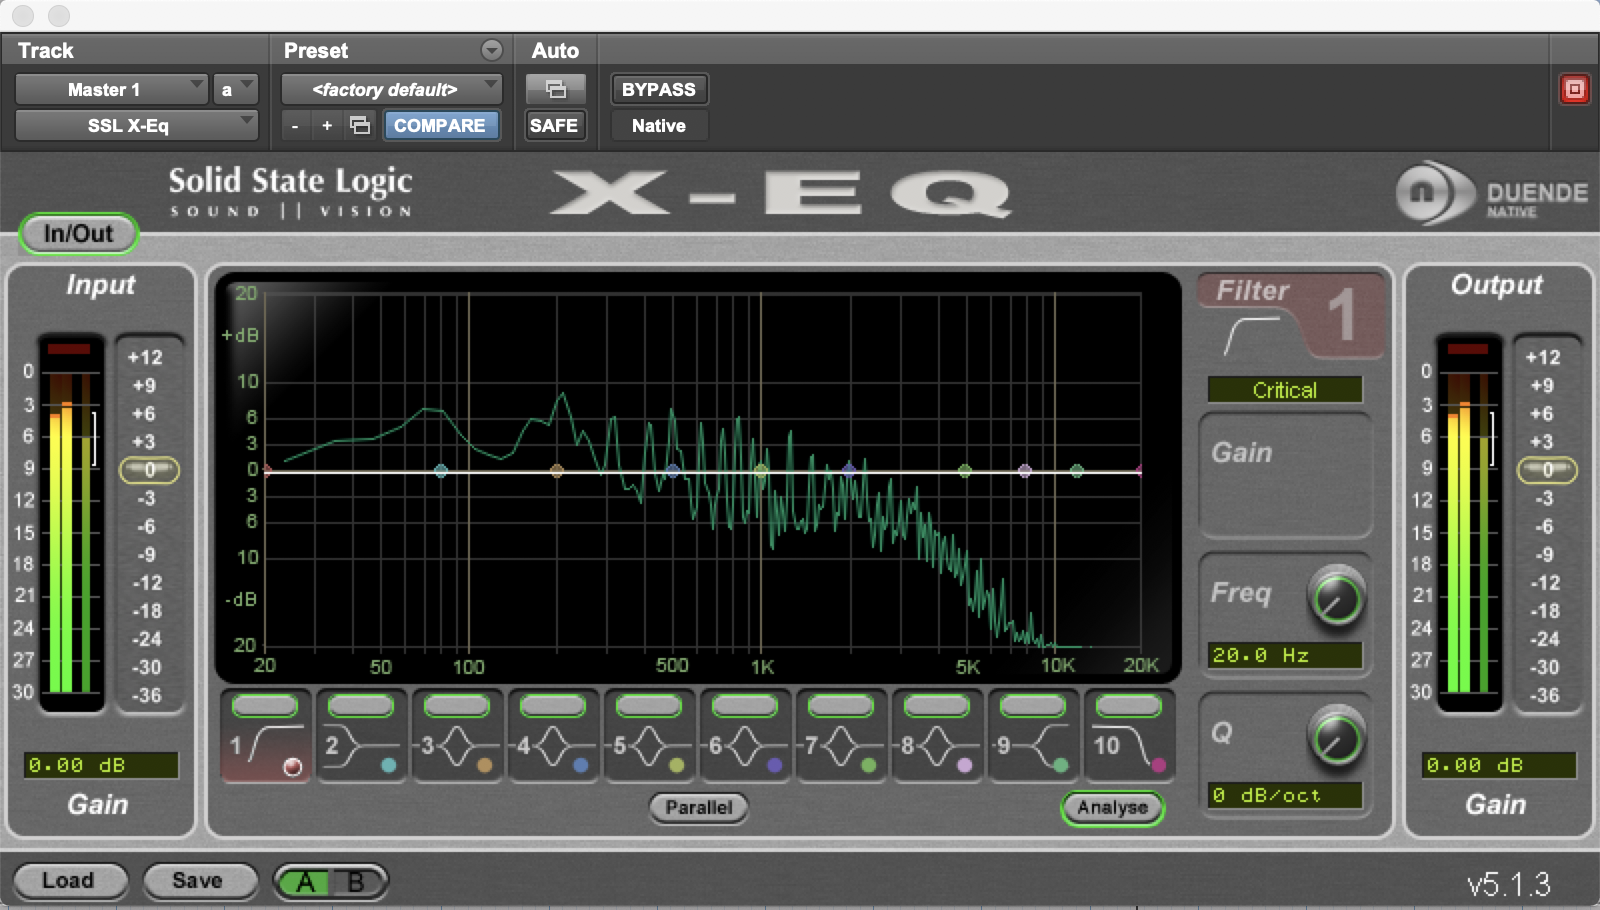Open the Master 1 track selector
The width and height of the screenshot is (1600, 910).
point(111,89)
